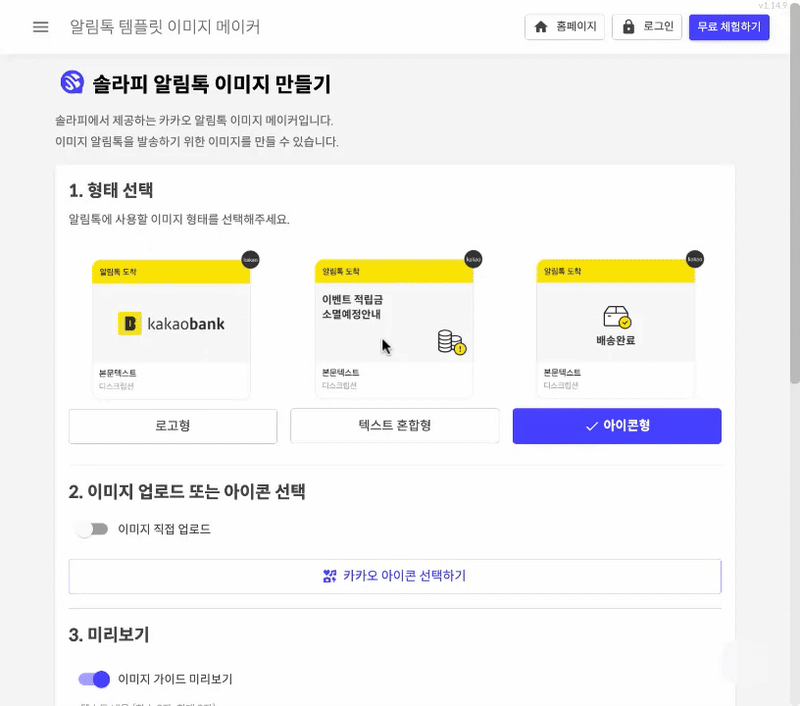This screenshot has height=706, width=800.
Task: Click the delivery box icon labeled 배송완료
Action: tap(617, 317)
